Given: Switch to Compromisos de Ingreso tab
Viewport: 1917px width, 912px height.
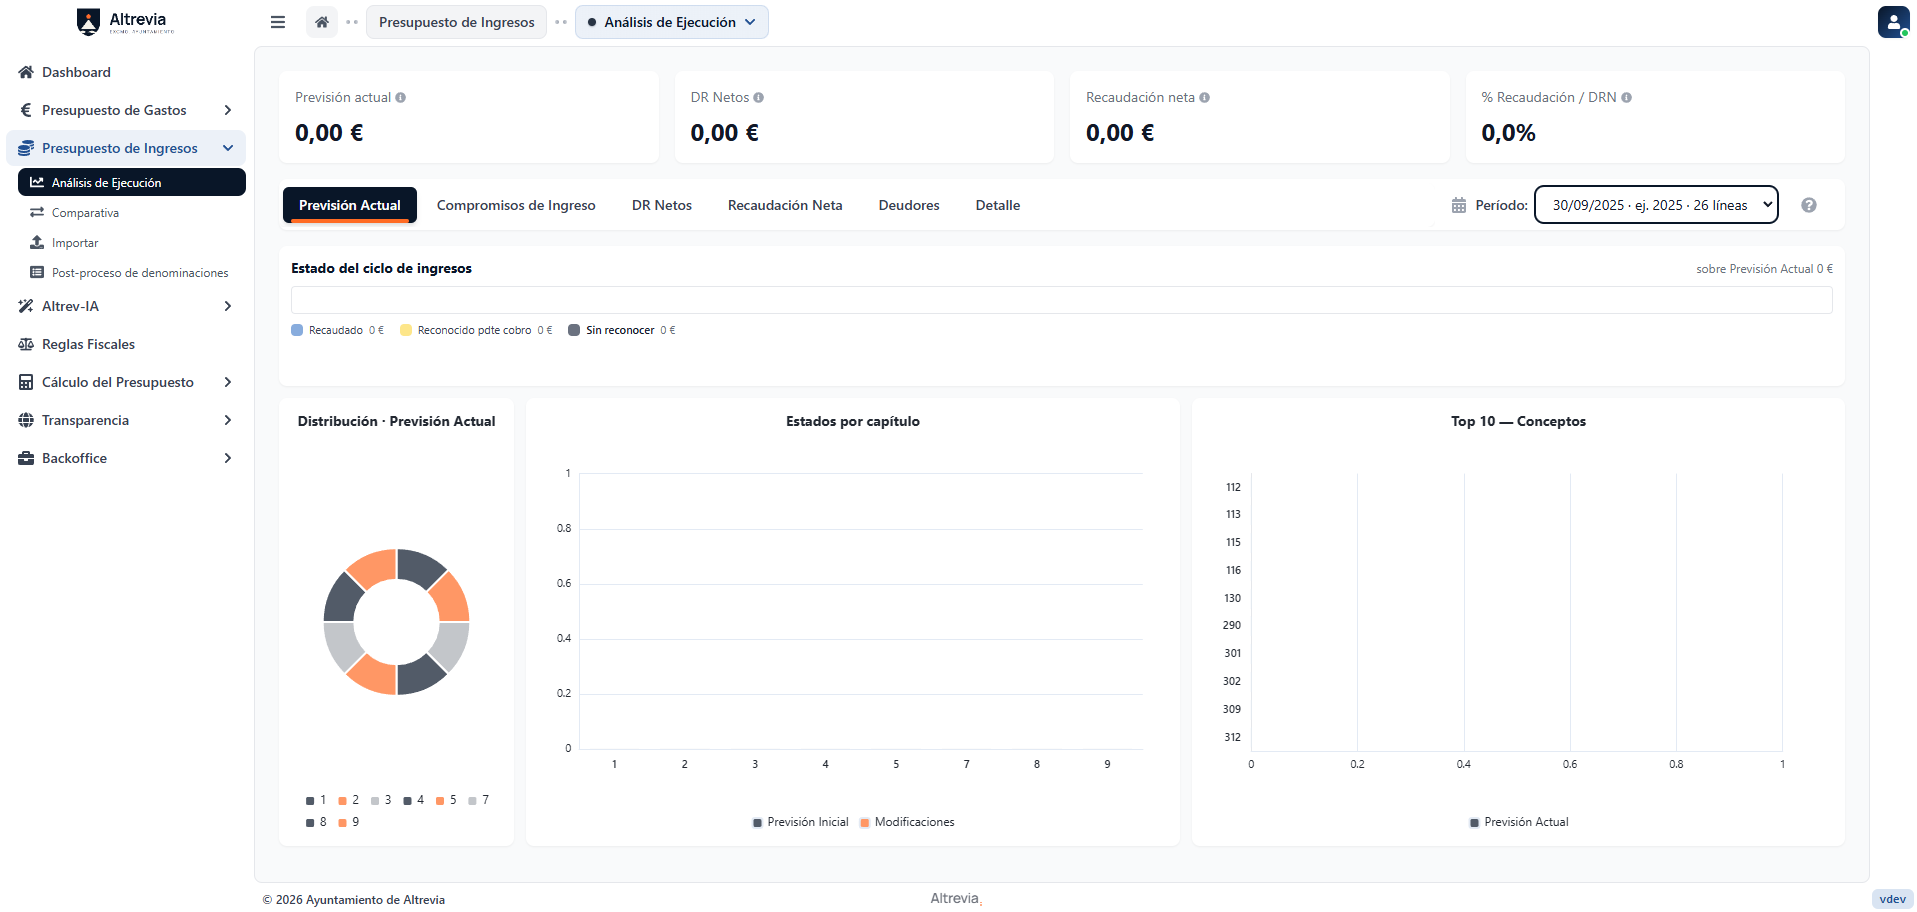Looking at the screenshot, I should tap(516, 205).
